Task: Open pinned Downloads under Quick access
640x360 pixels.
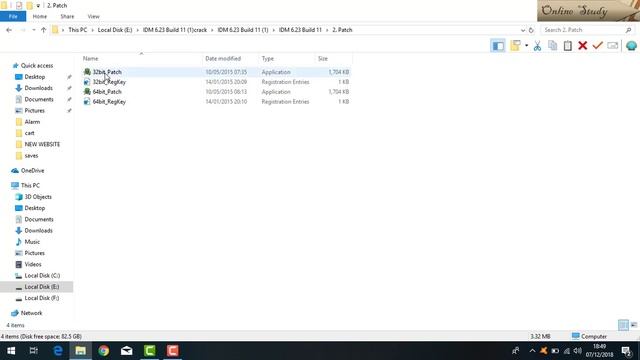Action: (38, 88)
